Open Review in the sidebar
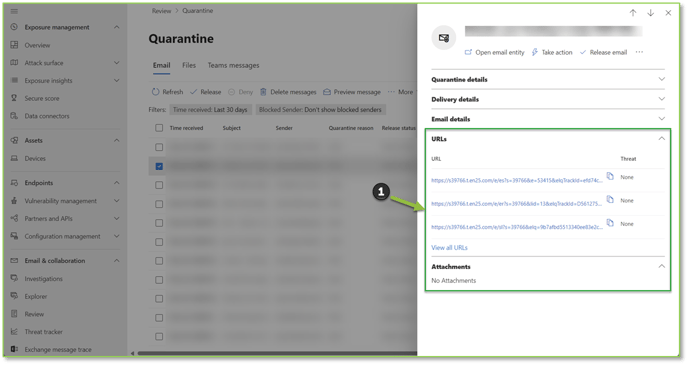 coord(34,314)
